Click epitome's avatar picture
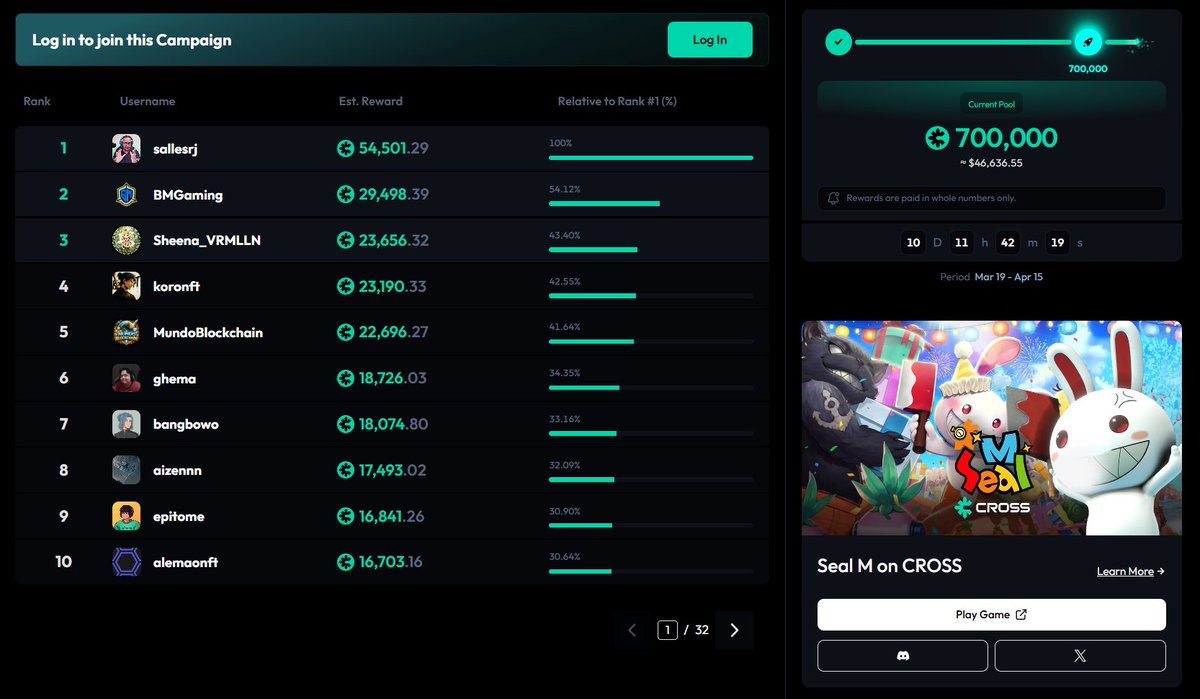The image size is (1200, 699). pos(126,516)
